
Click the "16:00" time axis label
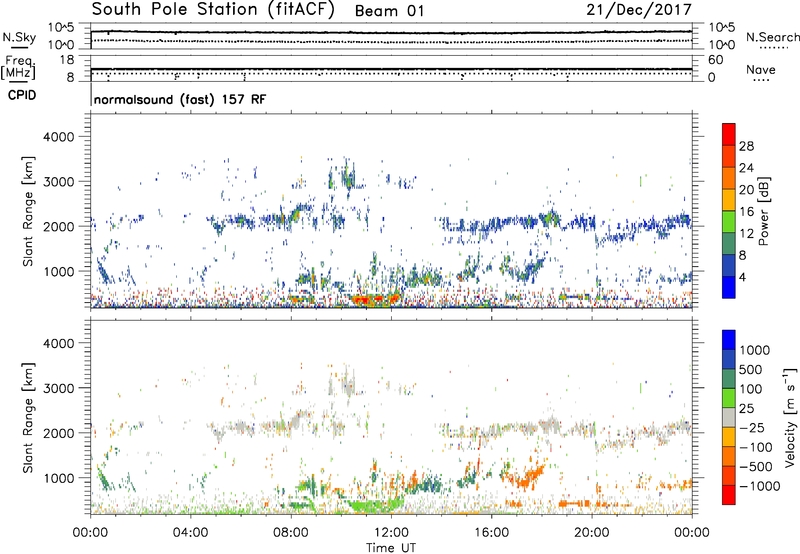click(x=491, y=533)
